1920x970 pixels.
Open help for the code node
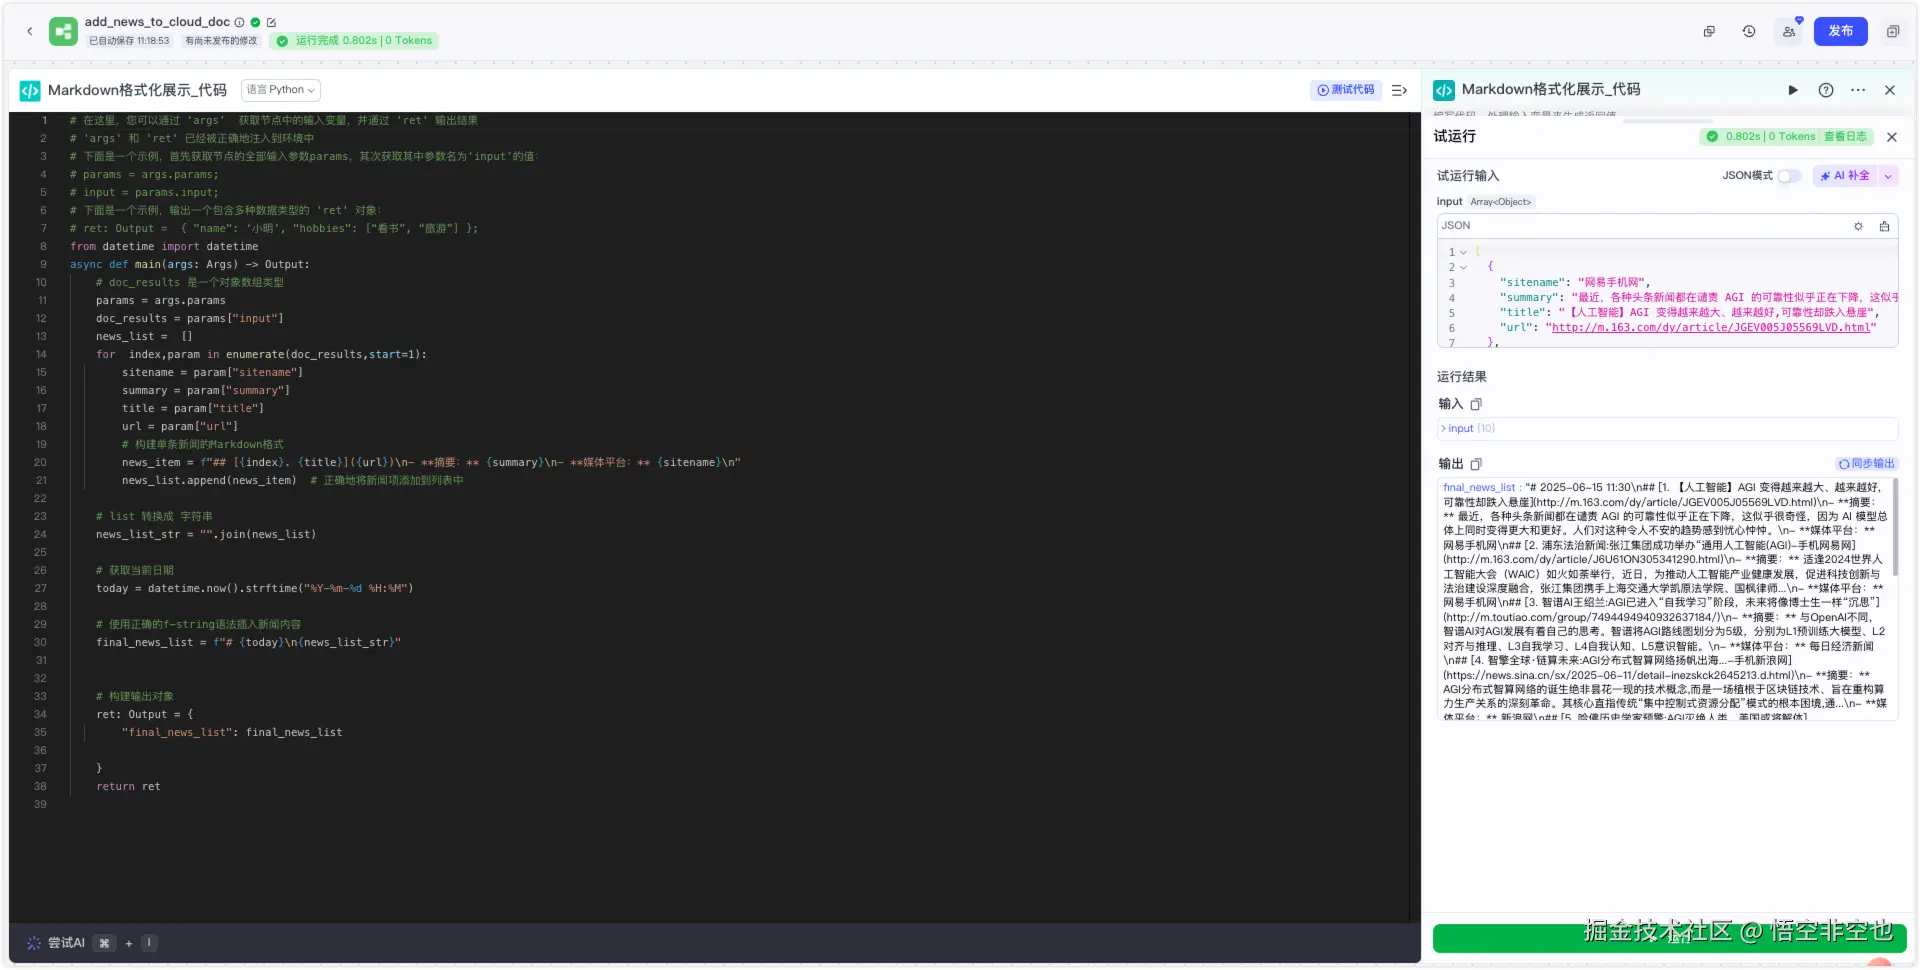click(x=1826, y=90)
